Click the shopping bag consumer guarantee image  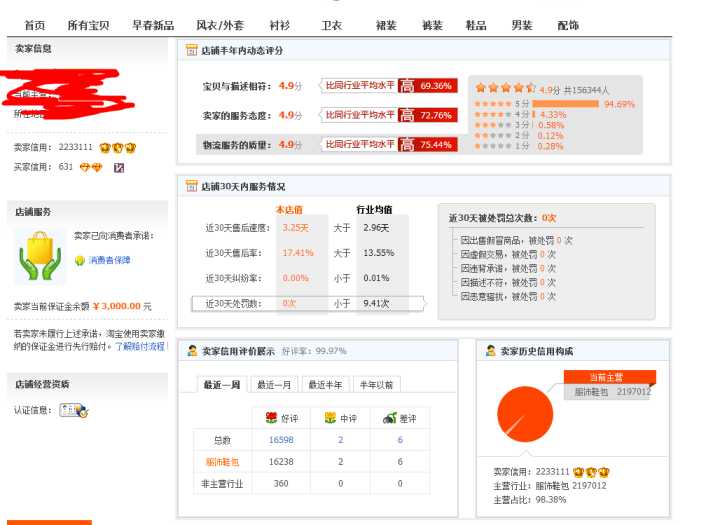pyautogui.click(x=40, y=256)
